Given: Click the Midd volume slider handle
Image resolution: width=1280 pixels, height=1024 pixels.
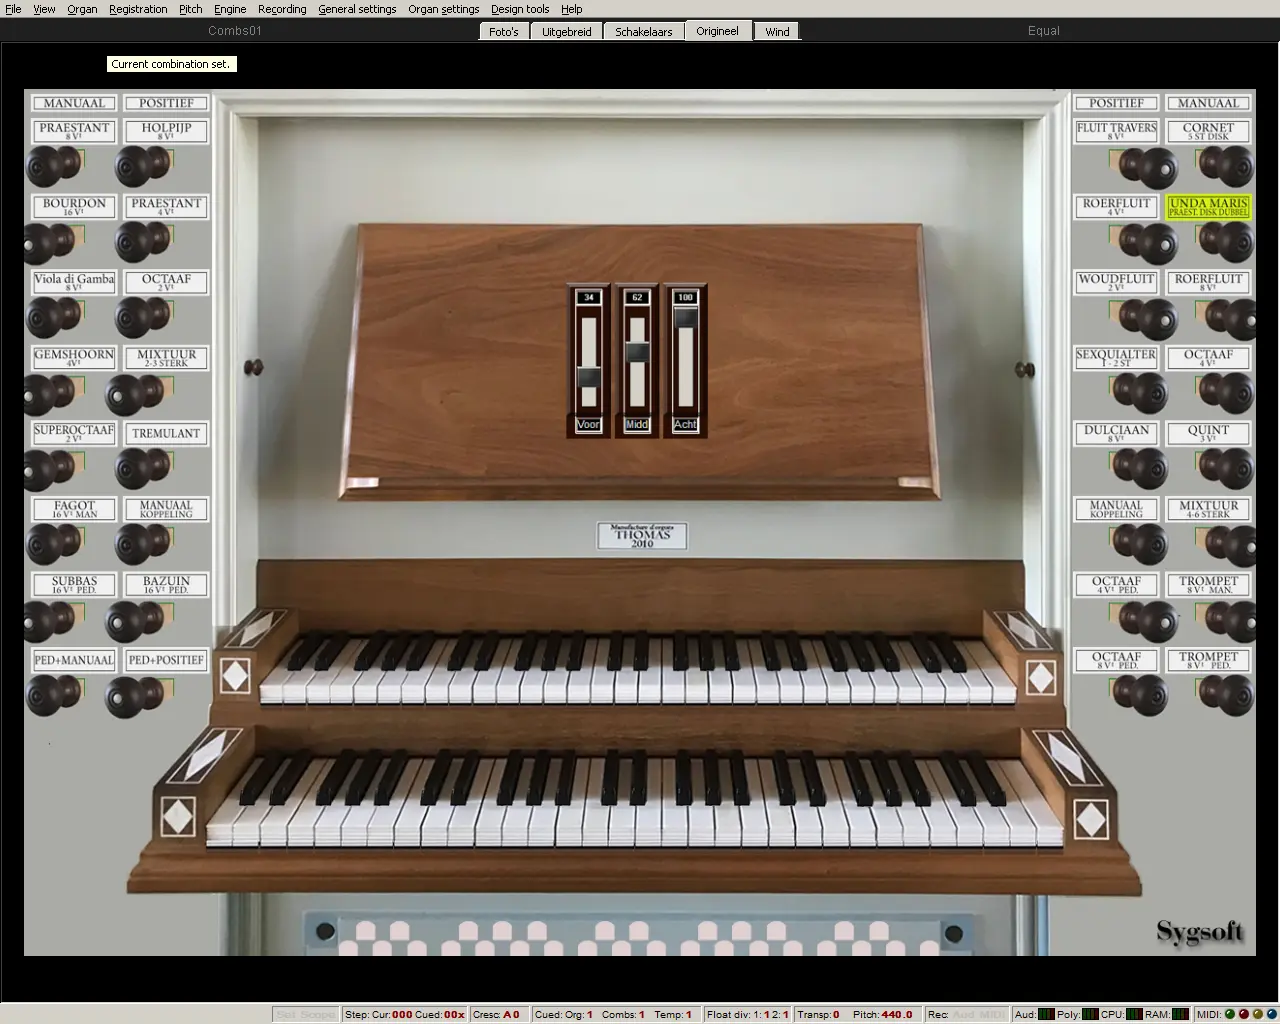Looking at the screenshot, I should tap(637, 353).
